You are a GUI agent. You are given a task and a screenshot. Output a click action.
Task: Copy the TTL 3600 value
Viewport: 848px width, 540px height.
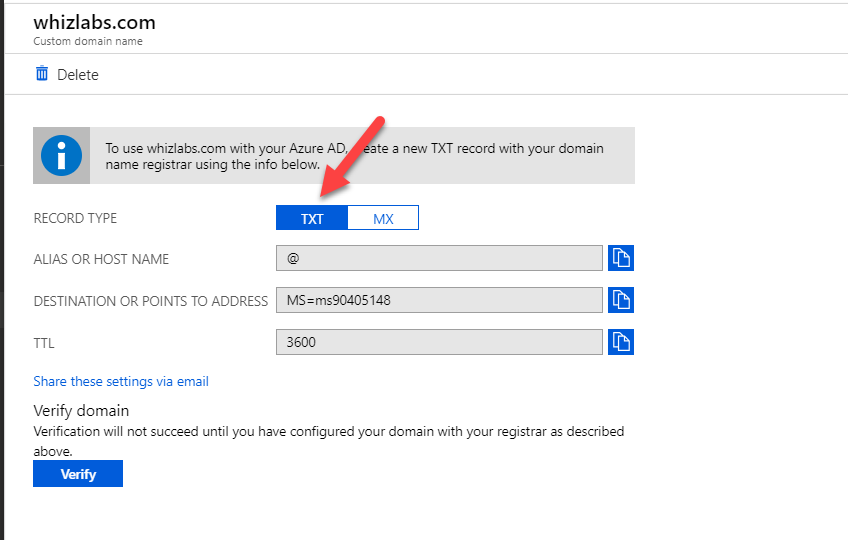coord(621,342)
